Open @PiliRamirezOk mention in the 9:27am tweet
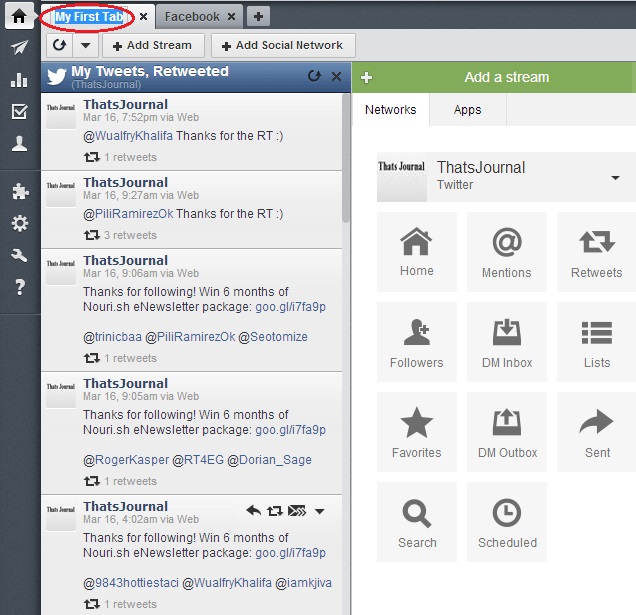Image resolution: width=636 pixels, height=615 pixels. [128, 213]
